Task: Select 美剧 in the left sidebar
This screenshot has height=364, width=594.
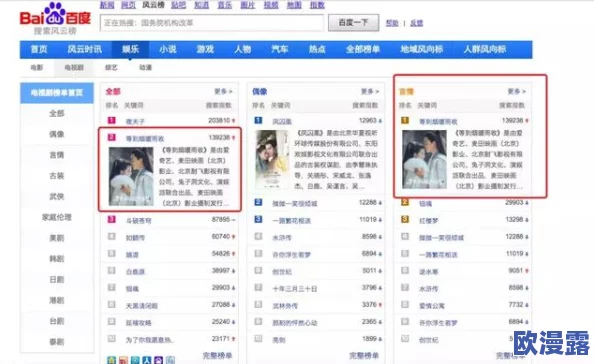Action: tap(57, 238)
